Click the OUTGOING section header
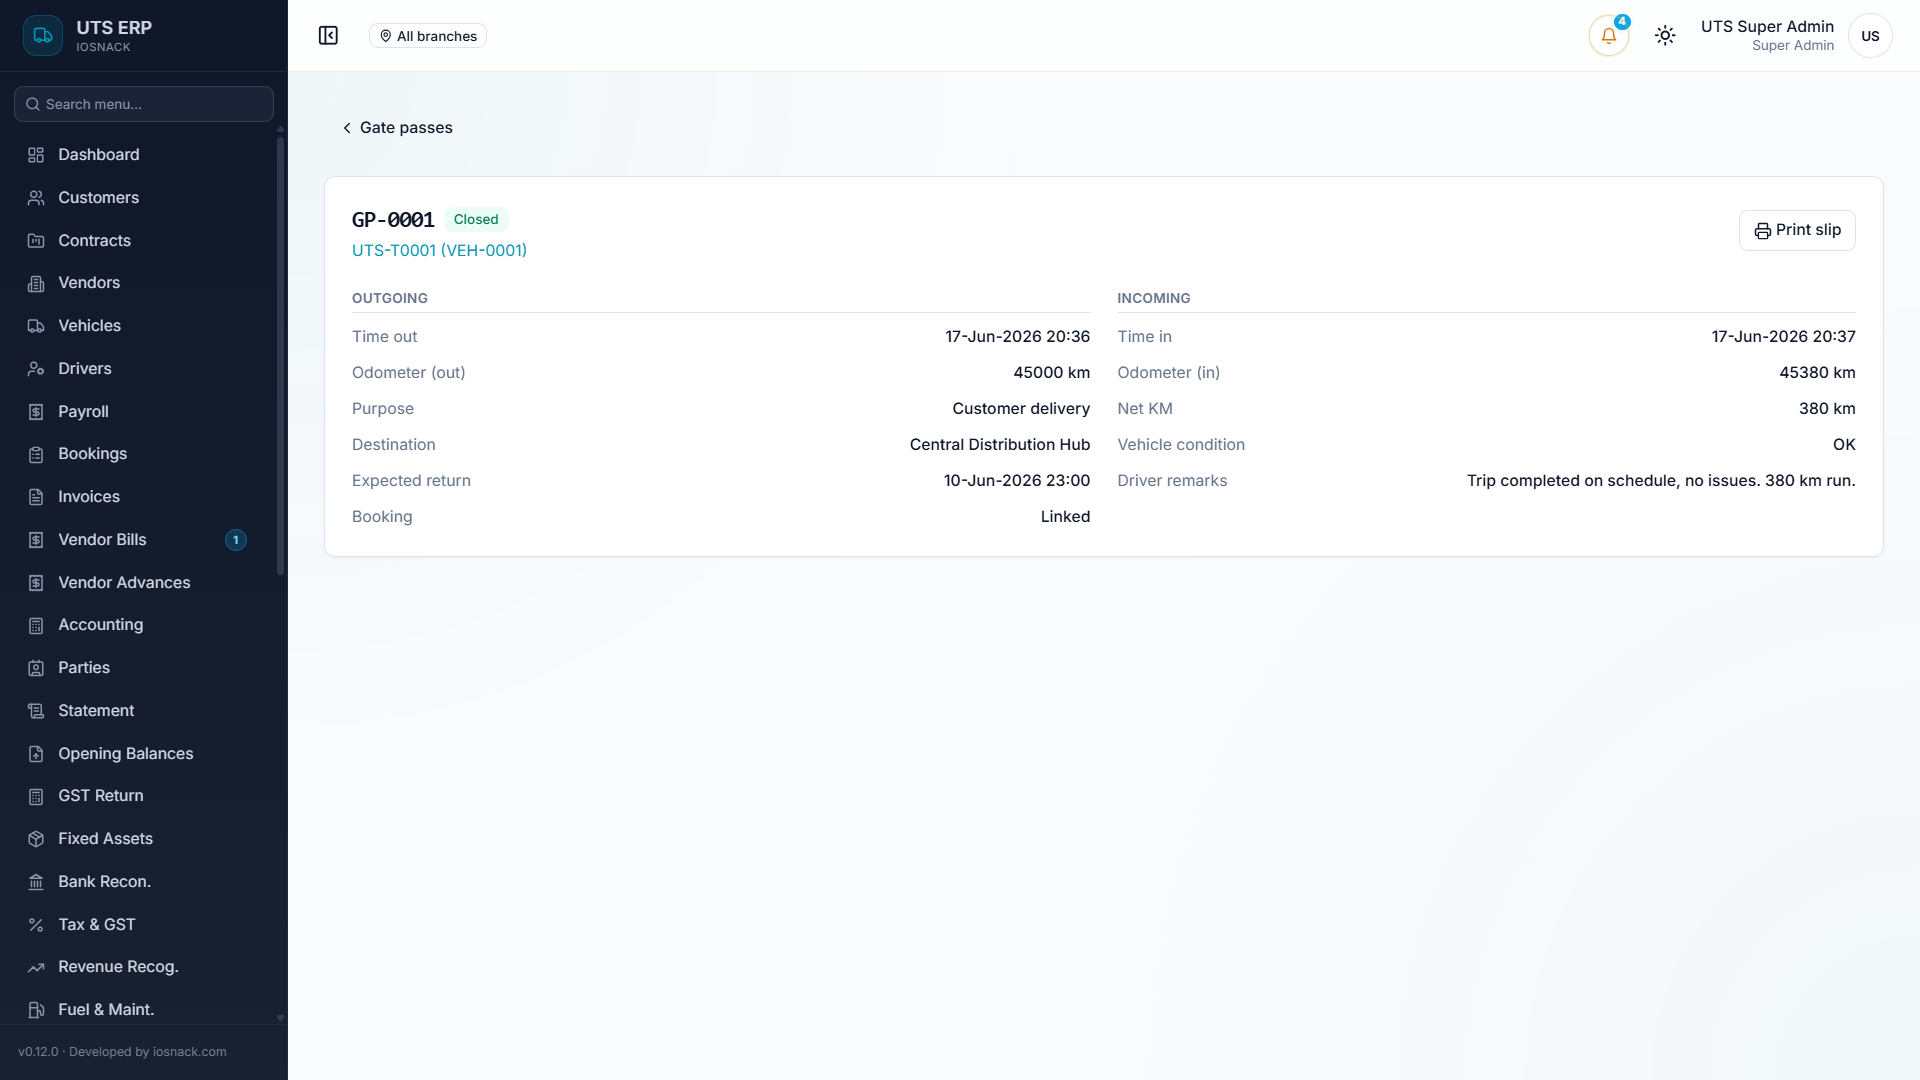 [x=390, y=299]
